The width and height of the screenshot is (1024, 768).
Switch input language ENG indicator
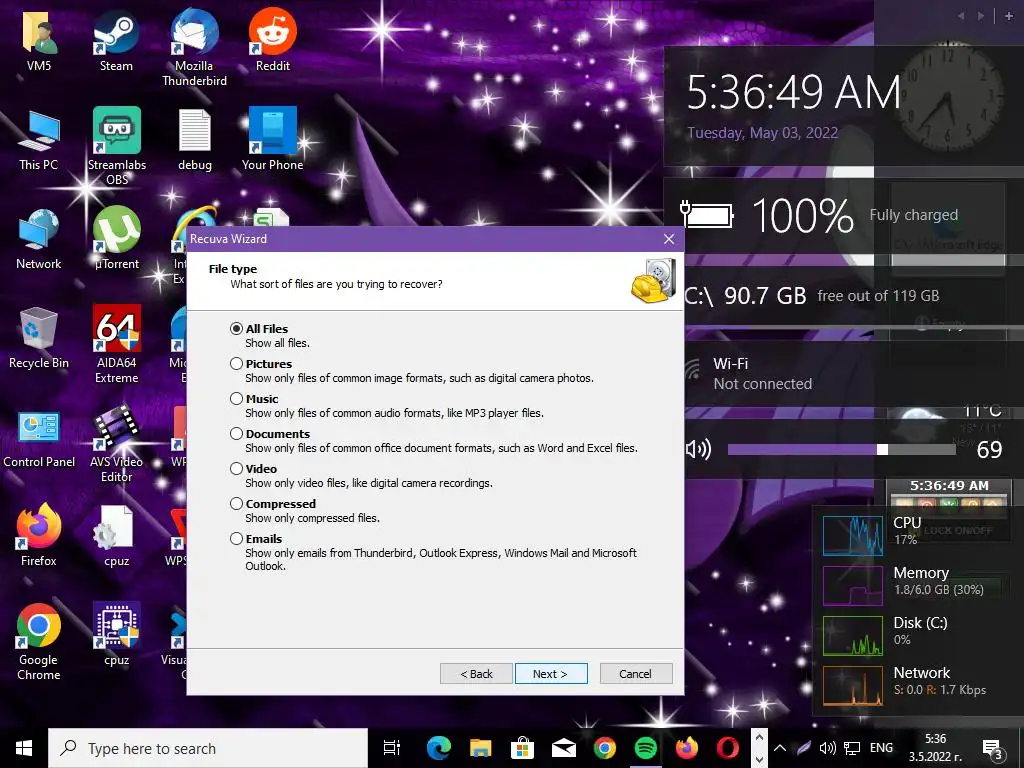881,748
